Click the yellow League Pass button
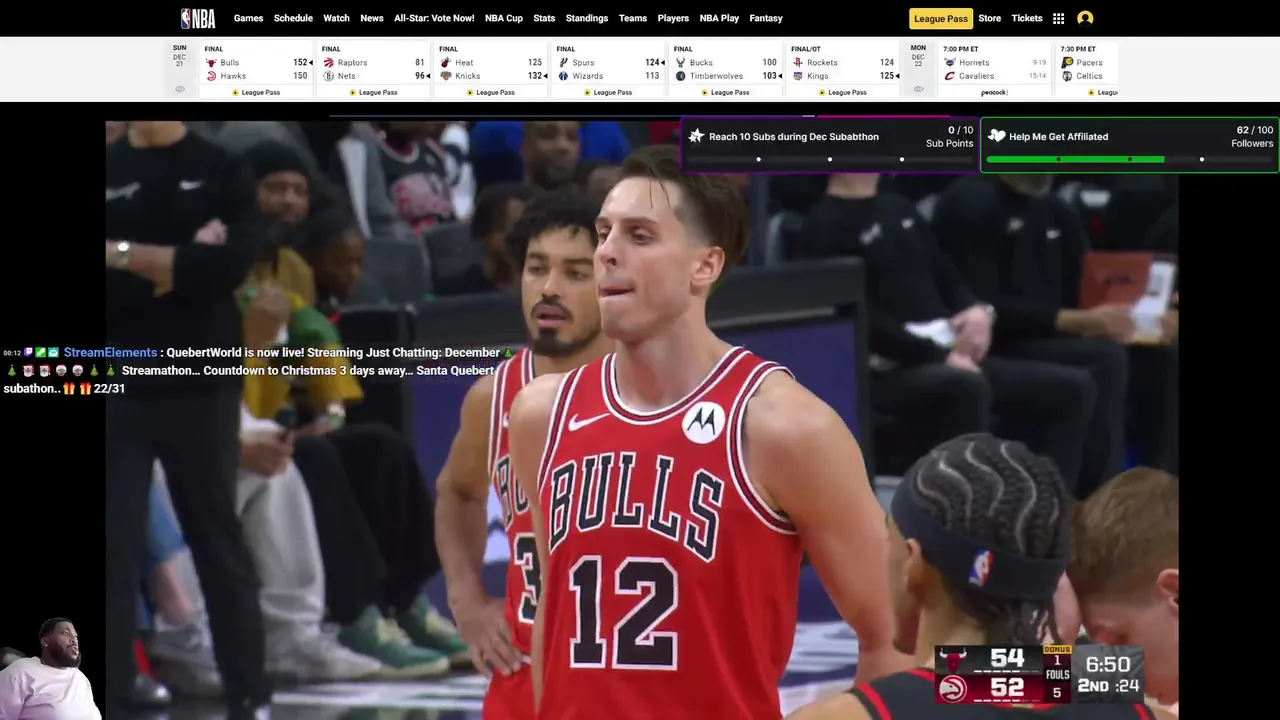The height and width of the screenshot is (720, 1280). coord(940,18)
